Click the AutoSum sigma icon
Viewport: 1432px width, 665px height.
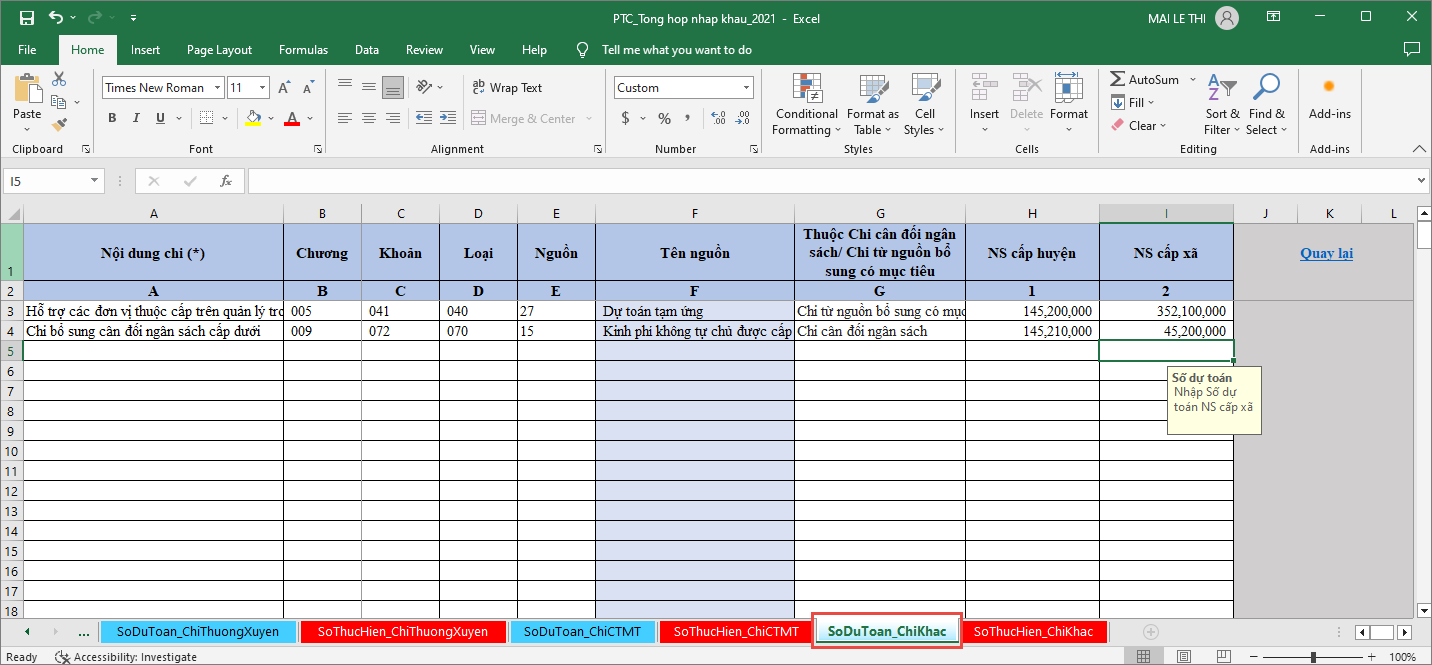(x=1118, y=80)
